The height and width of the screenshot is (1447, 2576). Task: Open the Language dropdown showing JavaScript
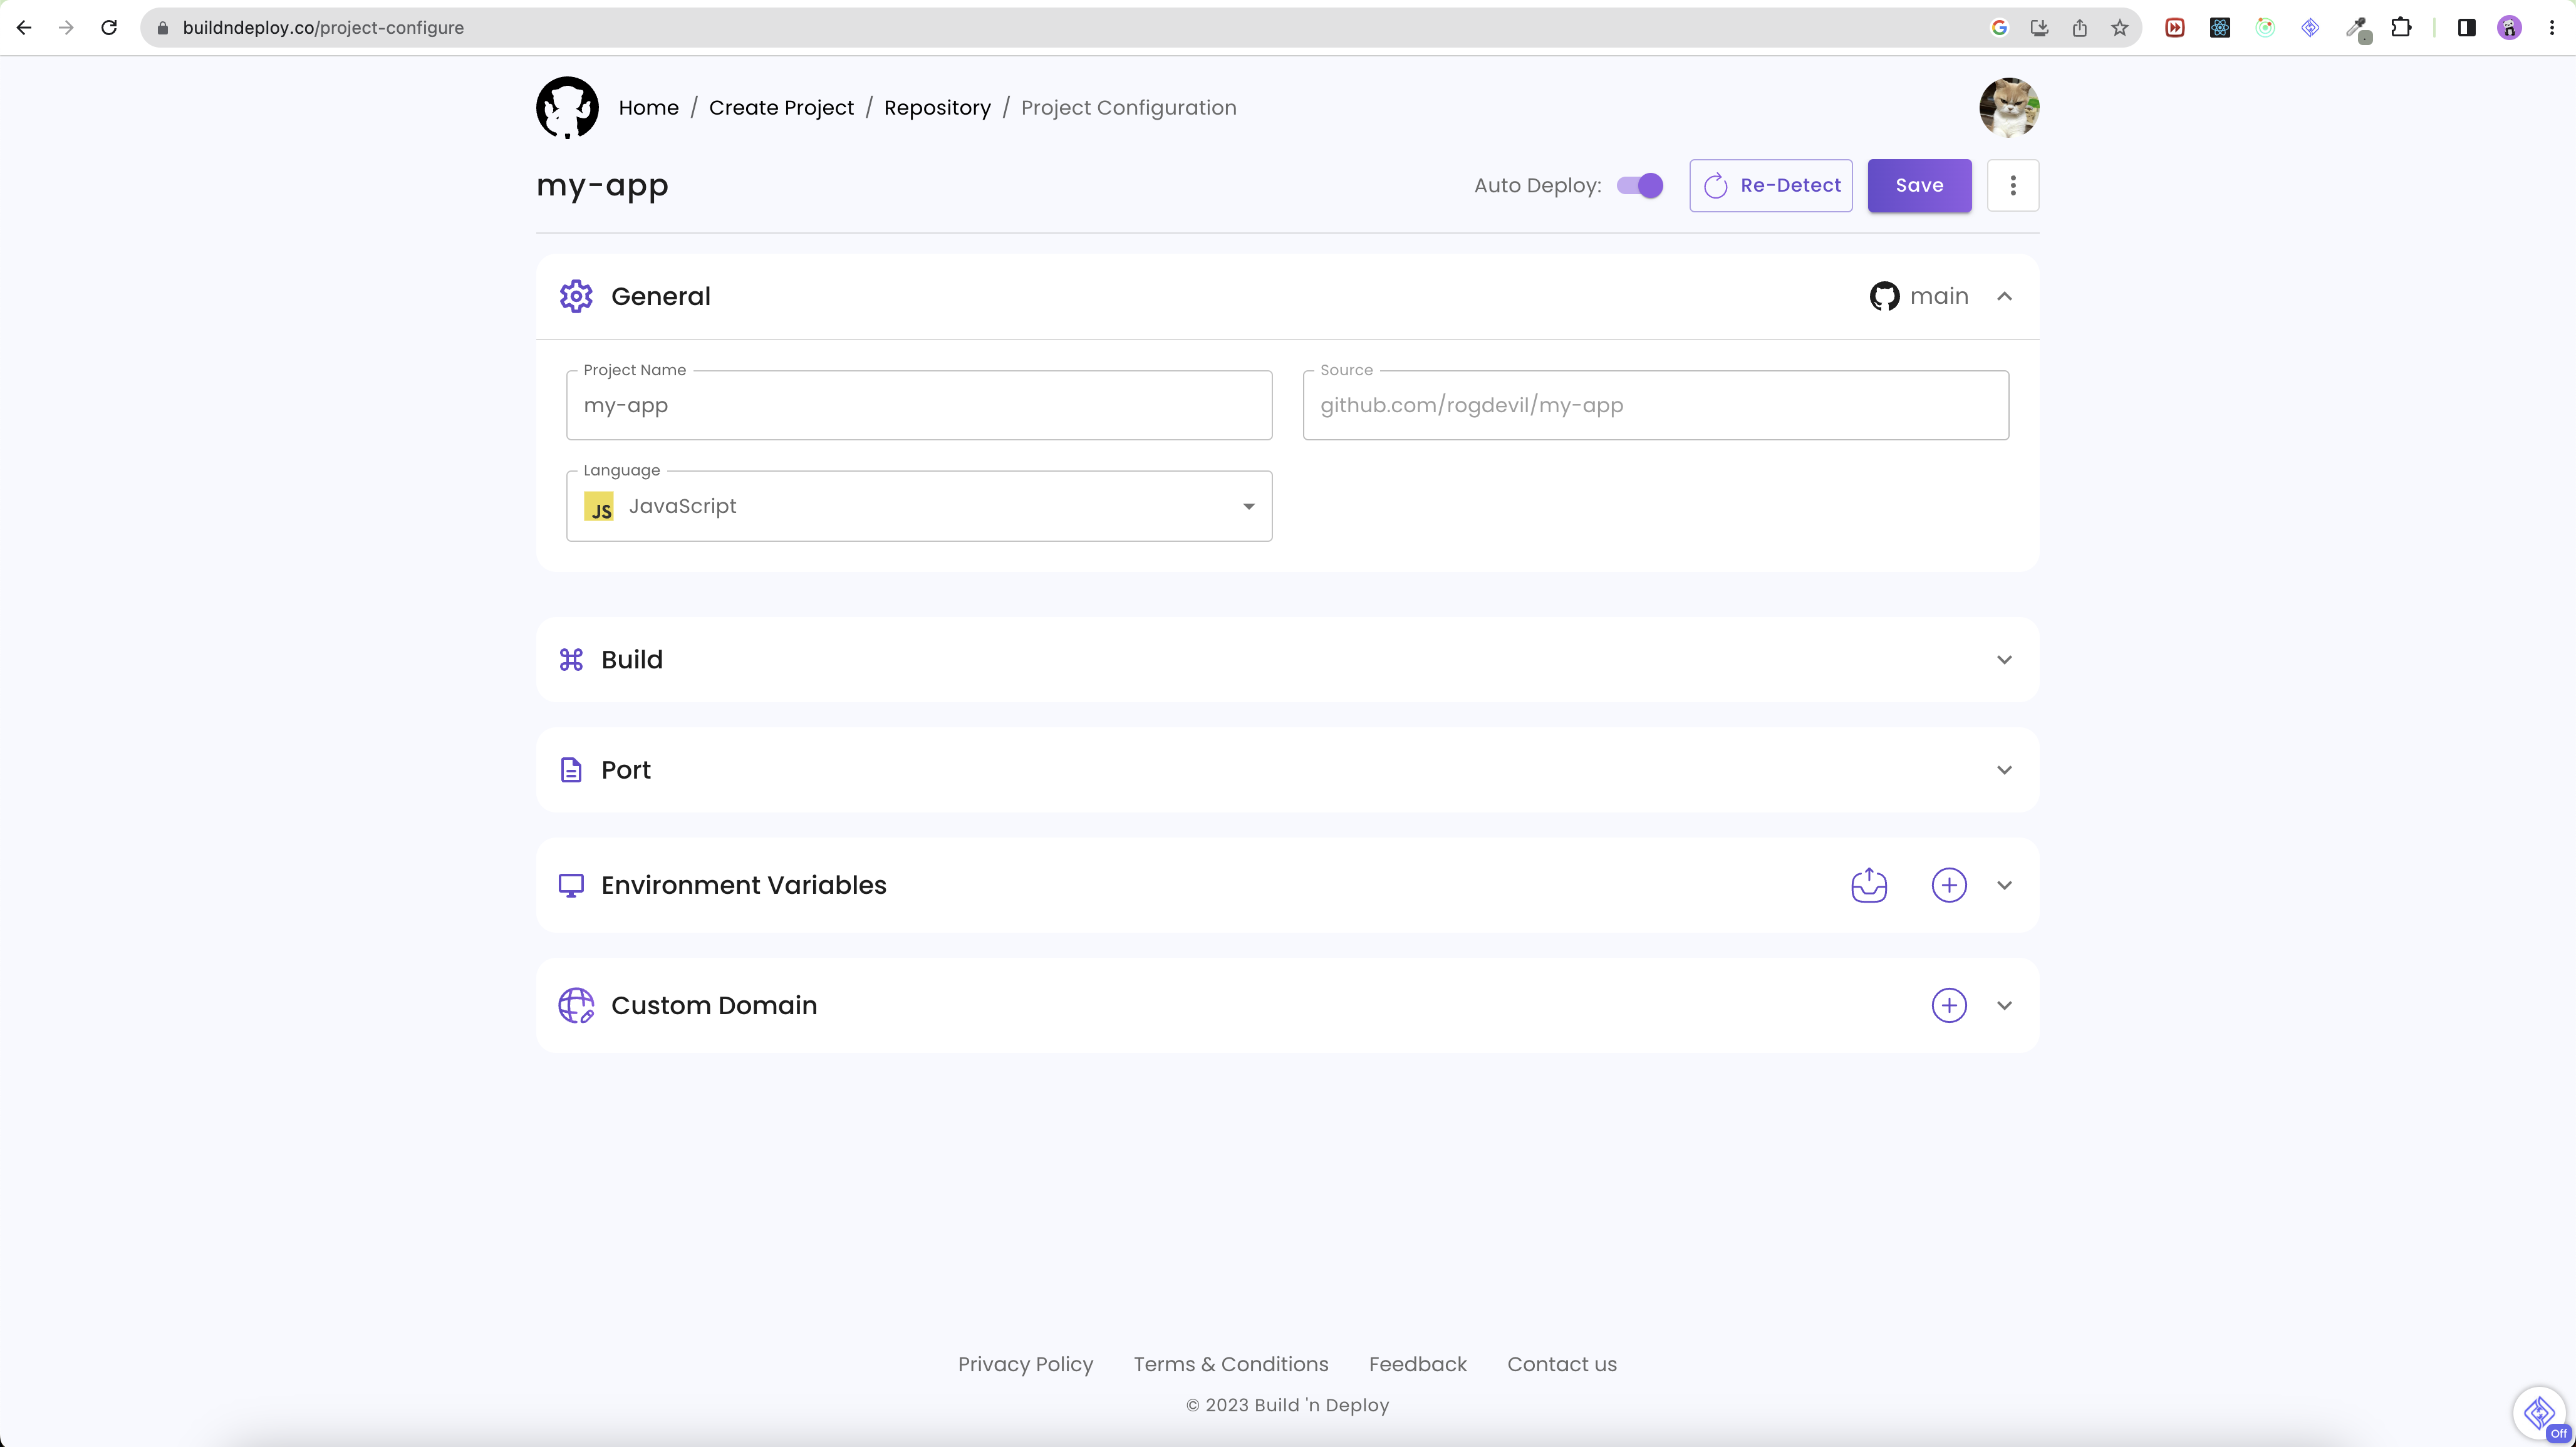918,506
